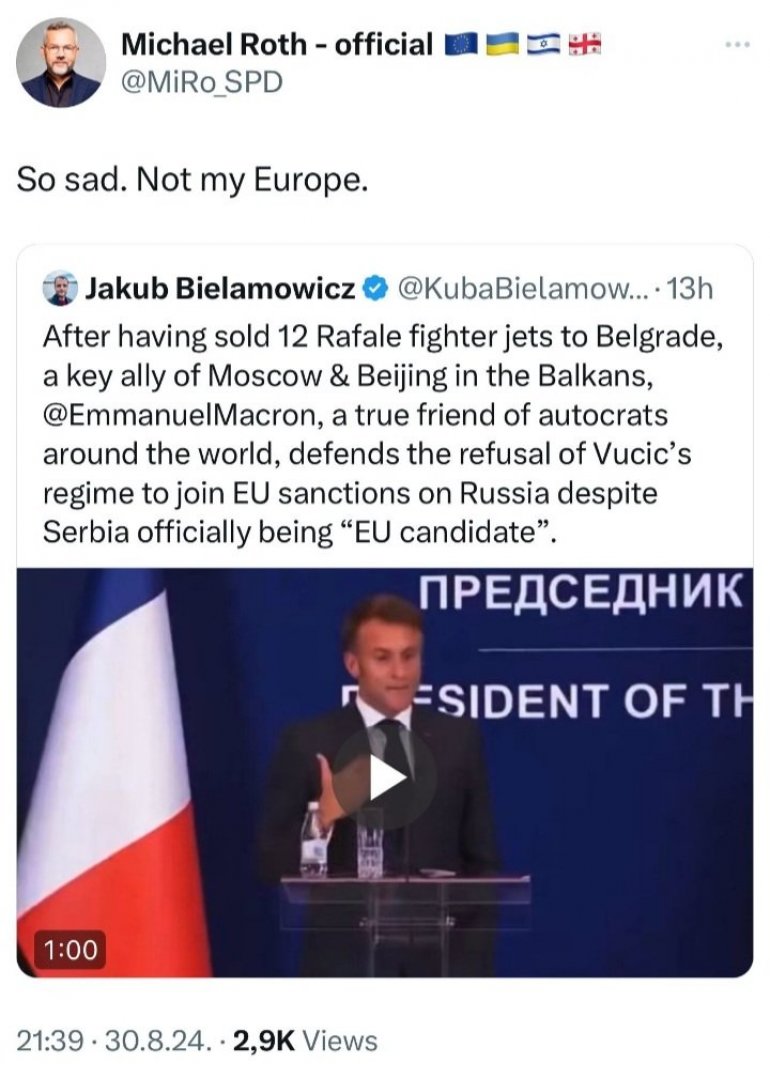The image size is (770, 1079).
Task: Click the 13h quoted tweet timestamp
Action: pyautogui.click(x=690, y=289)
